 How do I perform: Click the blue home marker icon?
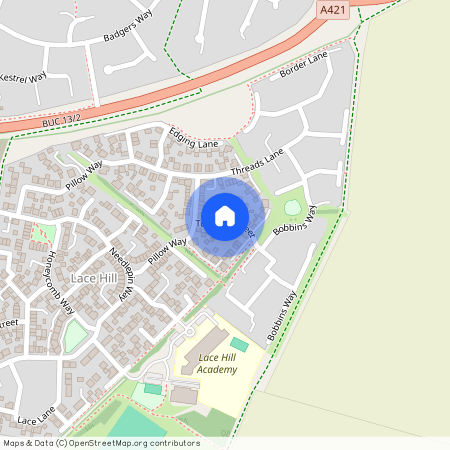tap(225, 217)
